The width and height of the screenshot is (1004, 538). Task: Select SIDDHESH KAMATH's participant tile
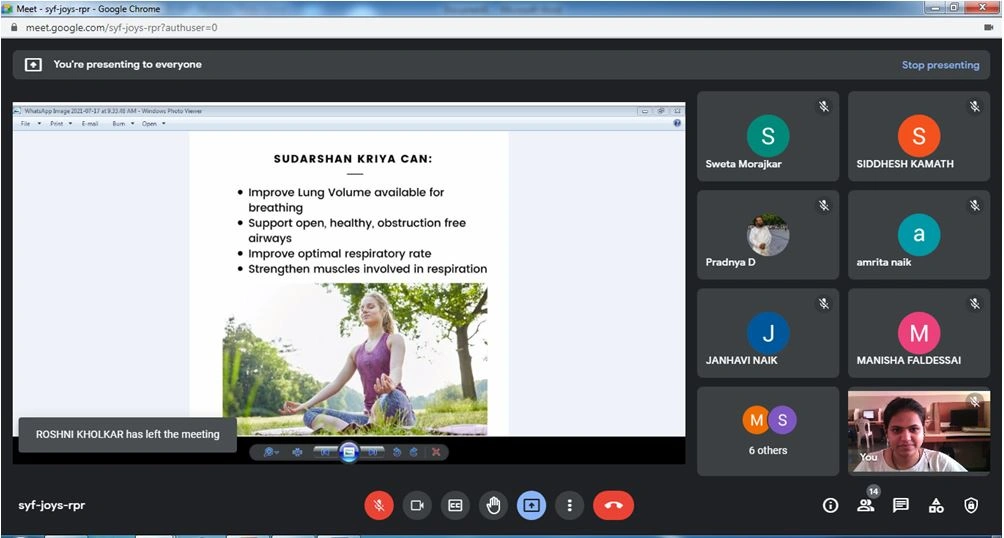click(x=919, y=136)
